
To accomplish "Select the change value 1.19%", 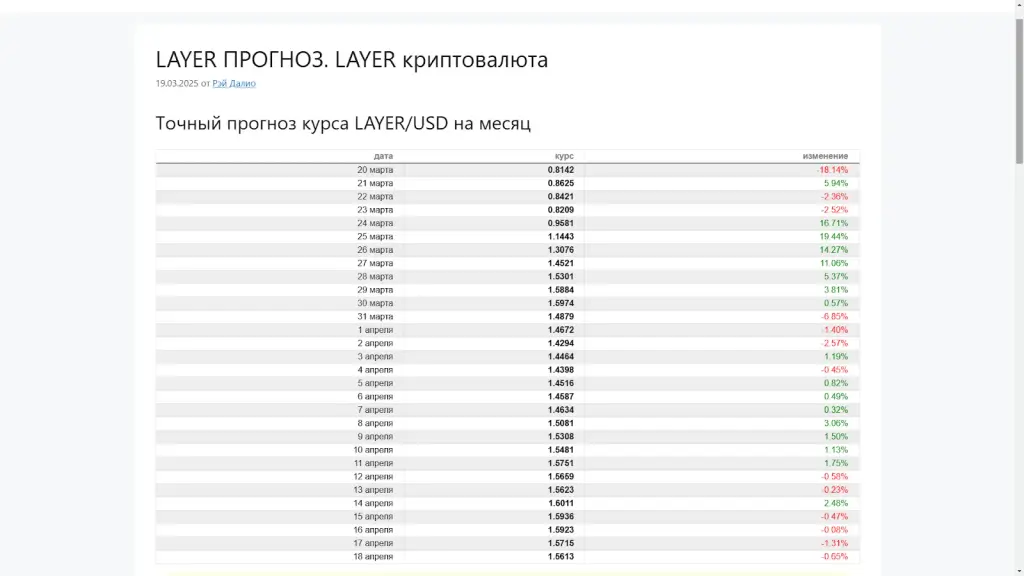I will point(836,357).
